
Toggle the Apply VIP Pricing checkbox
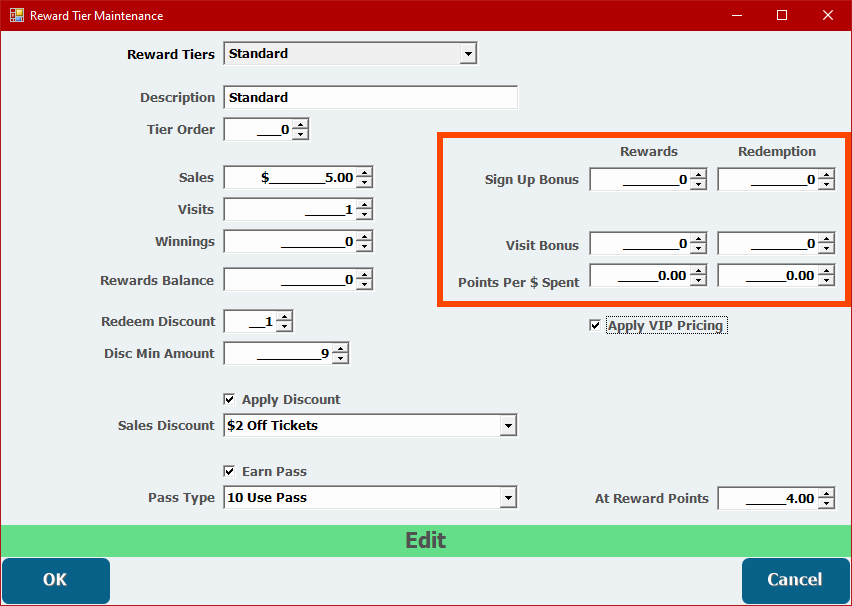[596, 326]
